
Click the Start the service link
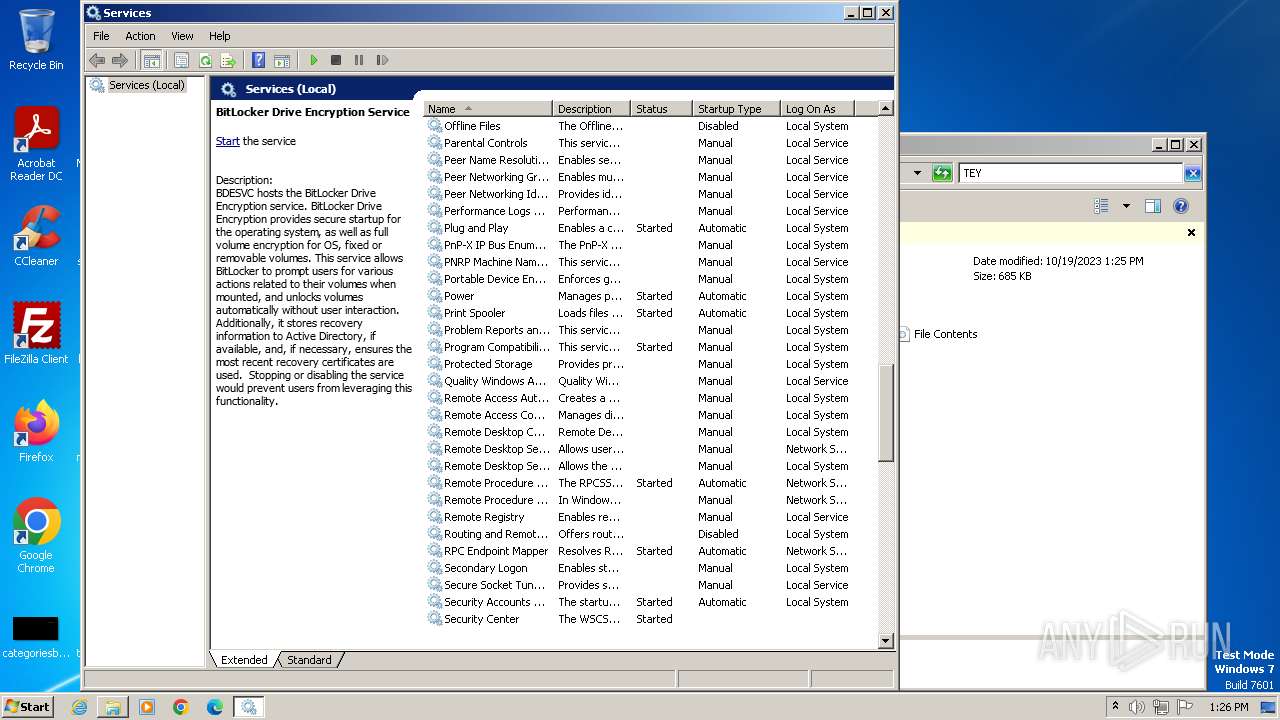pos(227,141)
